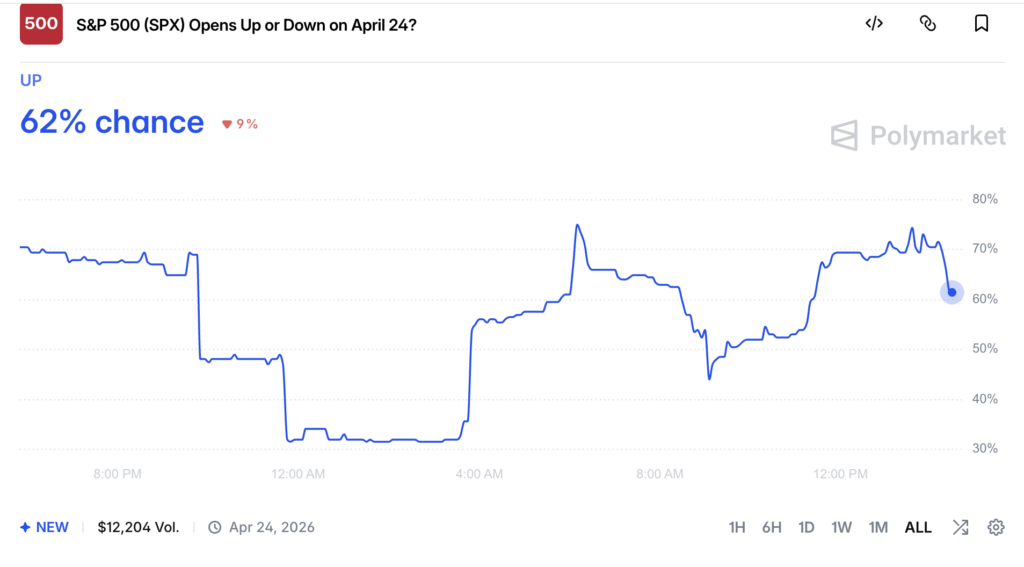
Task: Select the 1D time range
Action: (x=806, y=527)
